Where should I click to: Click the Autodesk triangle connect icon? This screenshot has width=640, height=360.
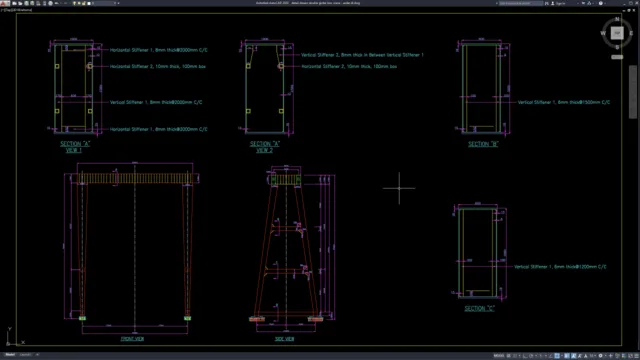[589, 3]
